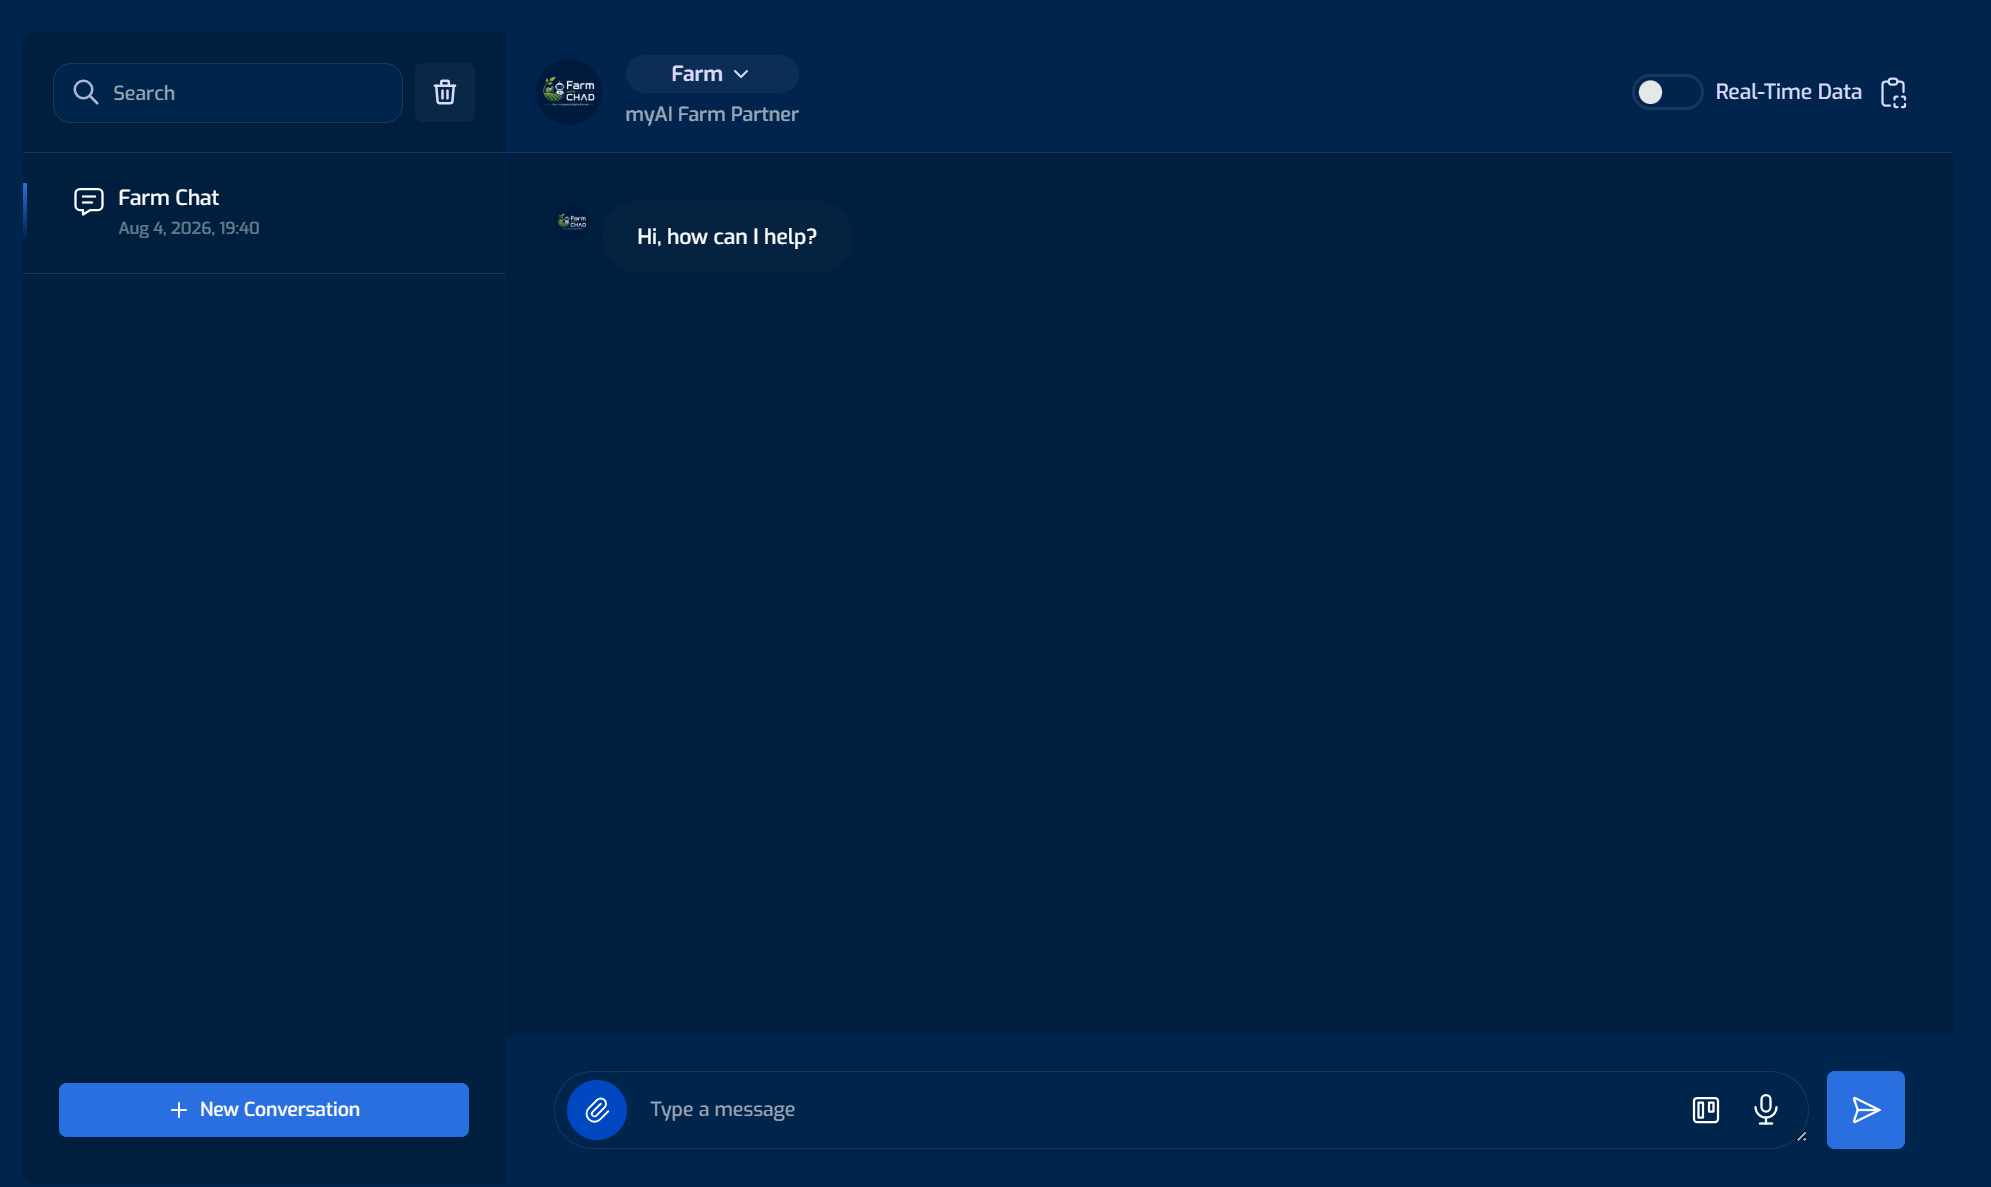Click the microphone voice input icon
The image size is (1991, 1187).
click(x=1766, y=1109)
